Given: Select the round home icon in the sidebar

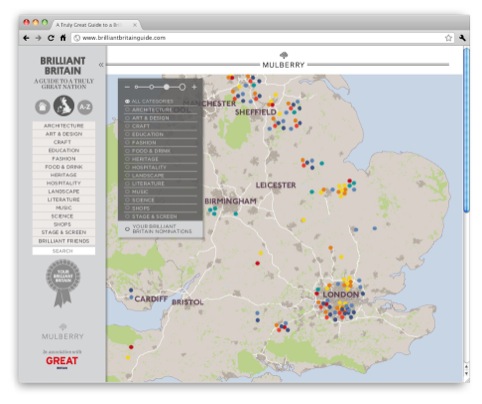Looking at the screenshot, I should (42, 107).
